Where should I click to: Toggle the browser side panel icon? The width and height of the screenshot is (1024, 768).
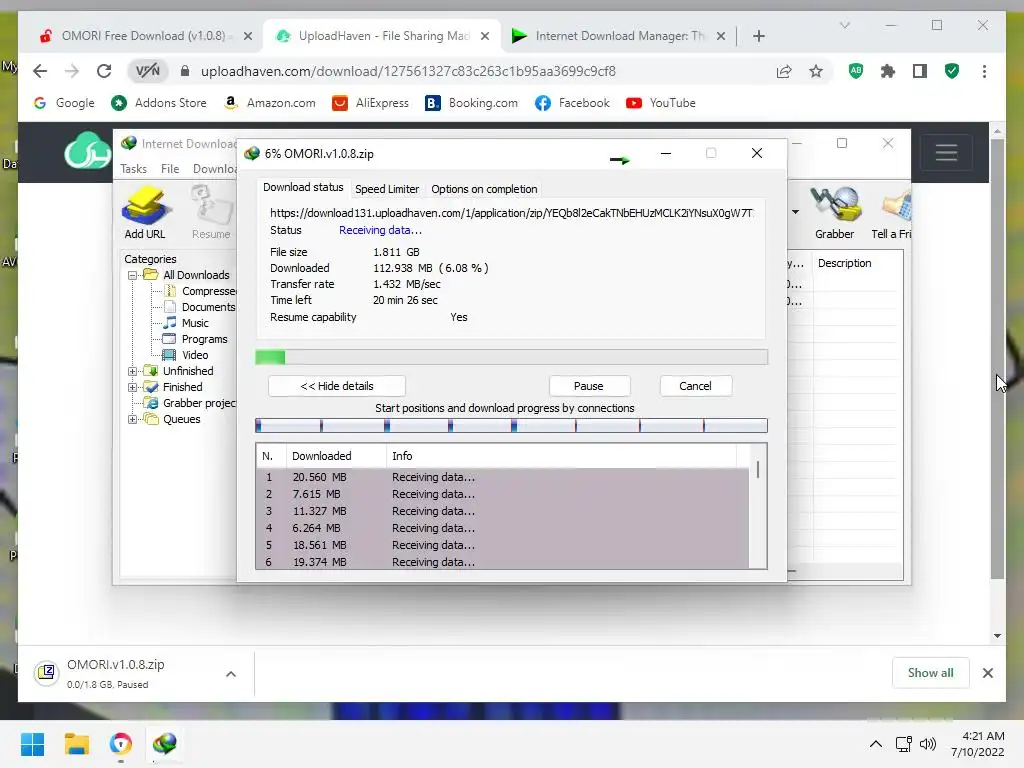pyautogui.click(x=920, y=71)
